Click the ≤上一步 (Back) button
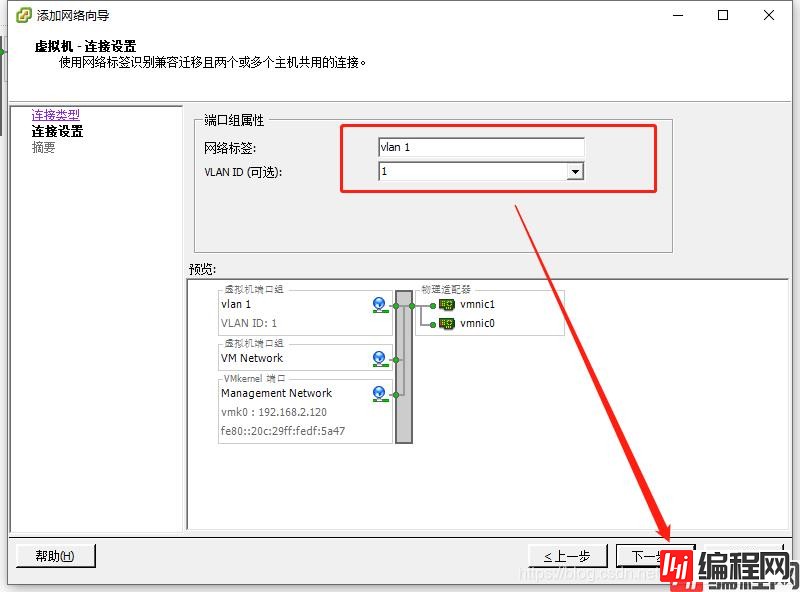The height and width of the screenshot is (592, 800). tap(566, 555)
